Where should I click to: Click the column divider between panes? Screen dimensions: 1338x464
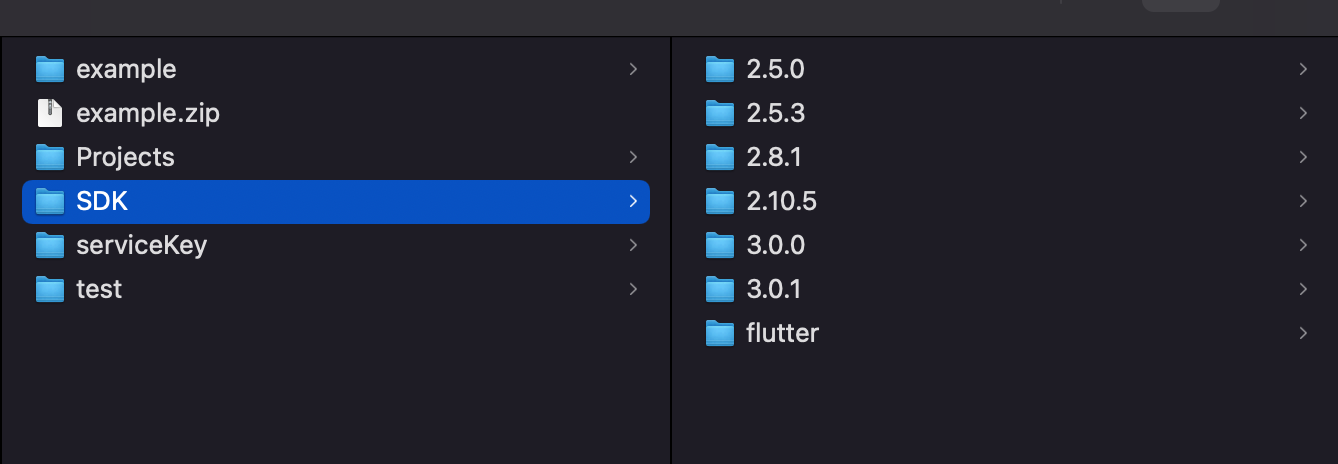pos(670,250)
